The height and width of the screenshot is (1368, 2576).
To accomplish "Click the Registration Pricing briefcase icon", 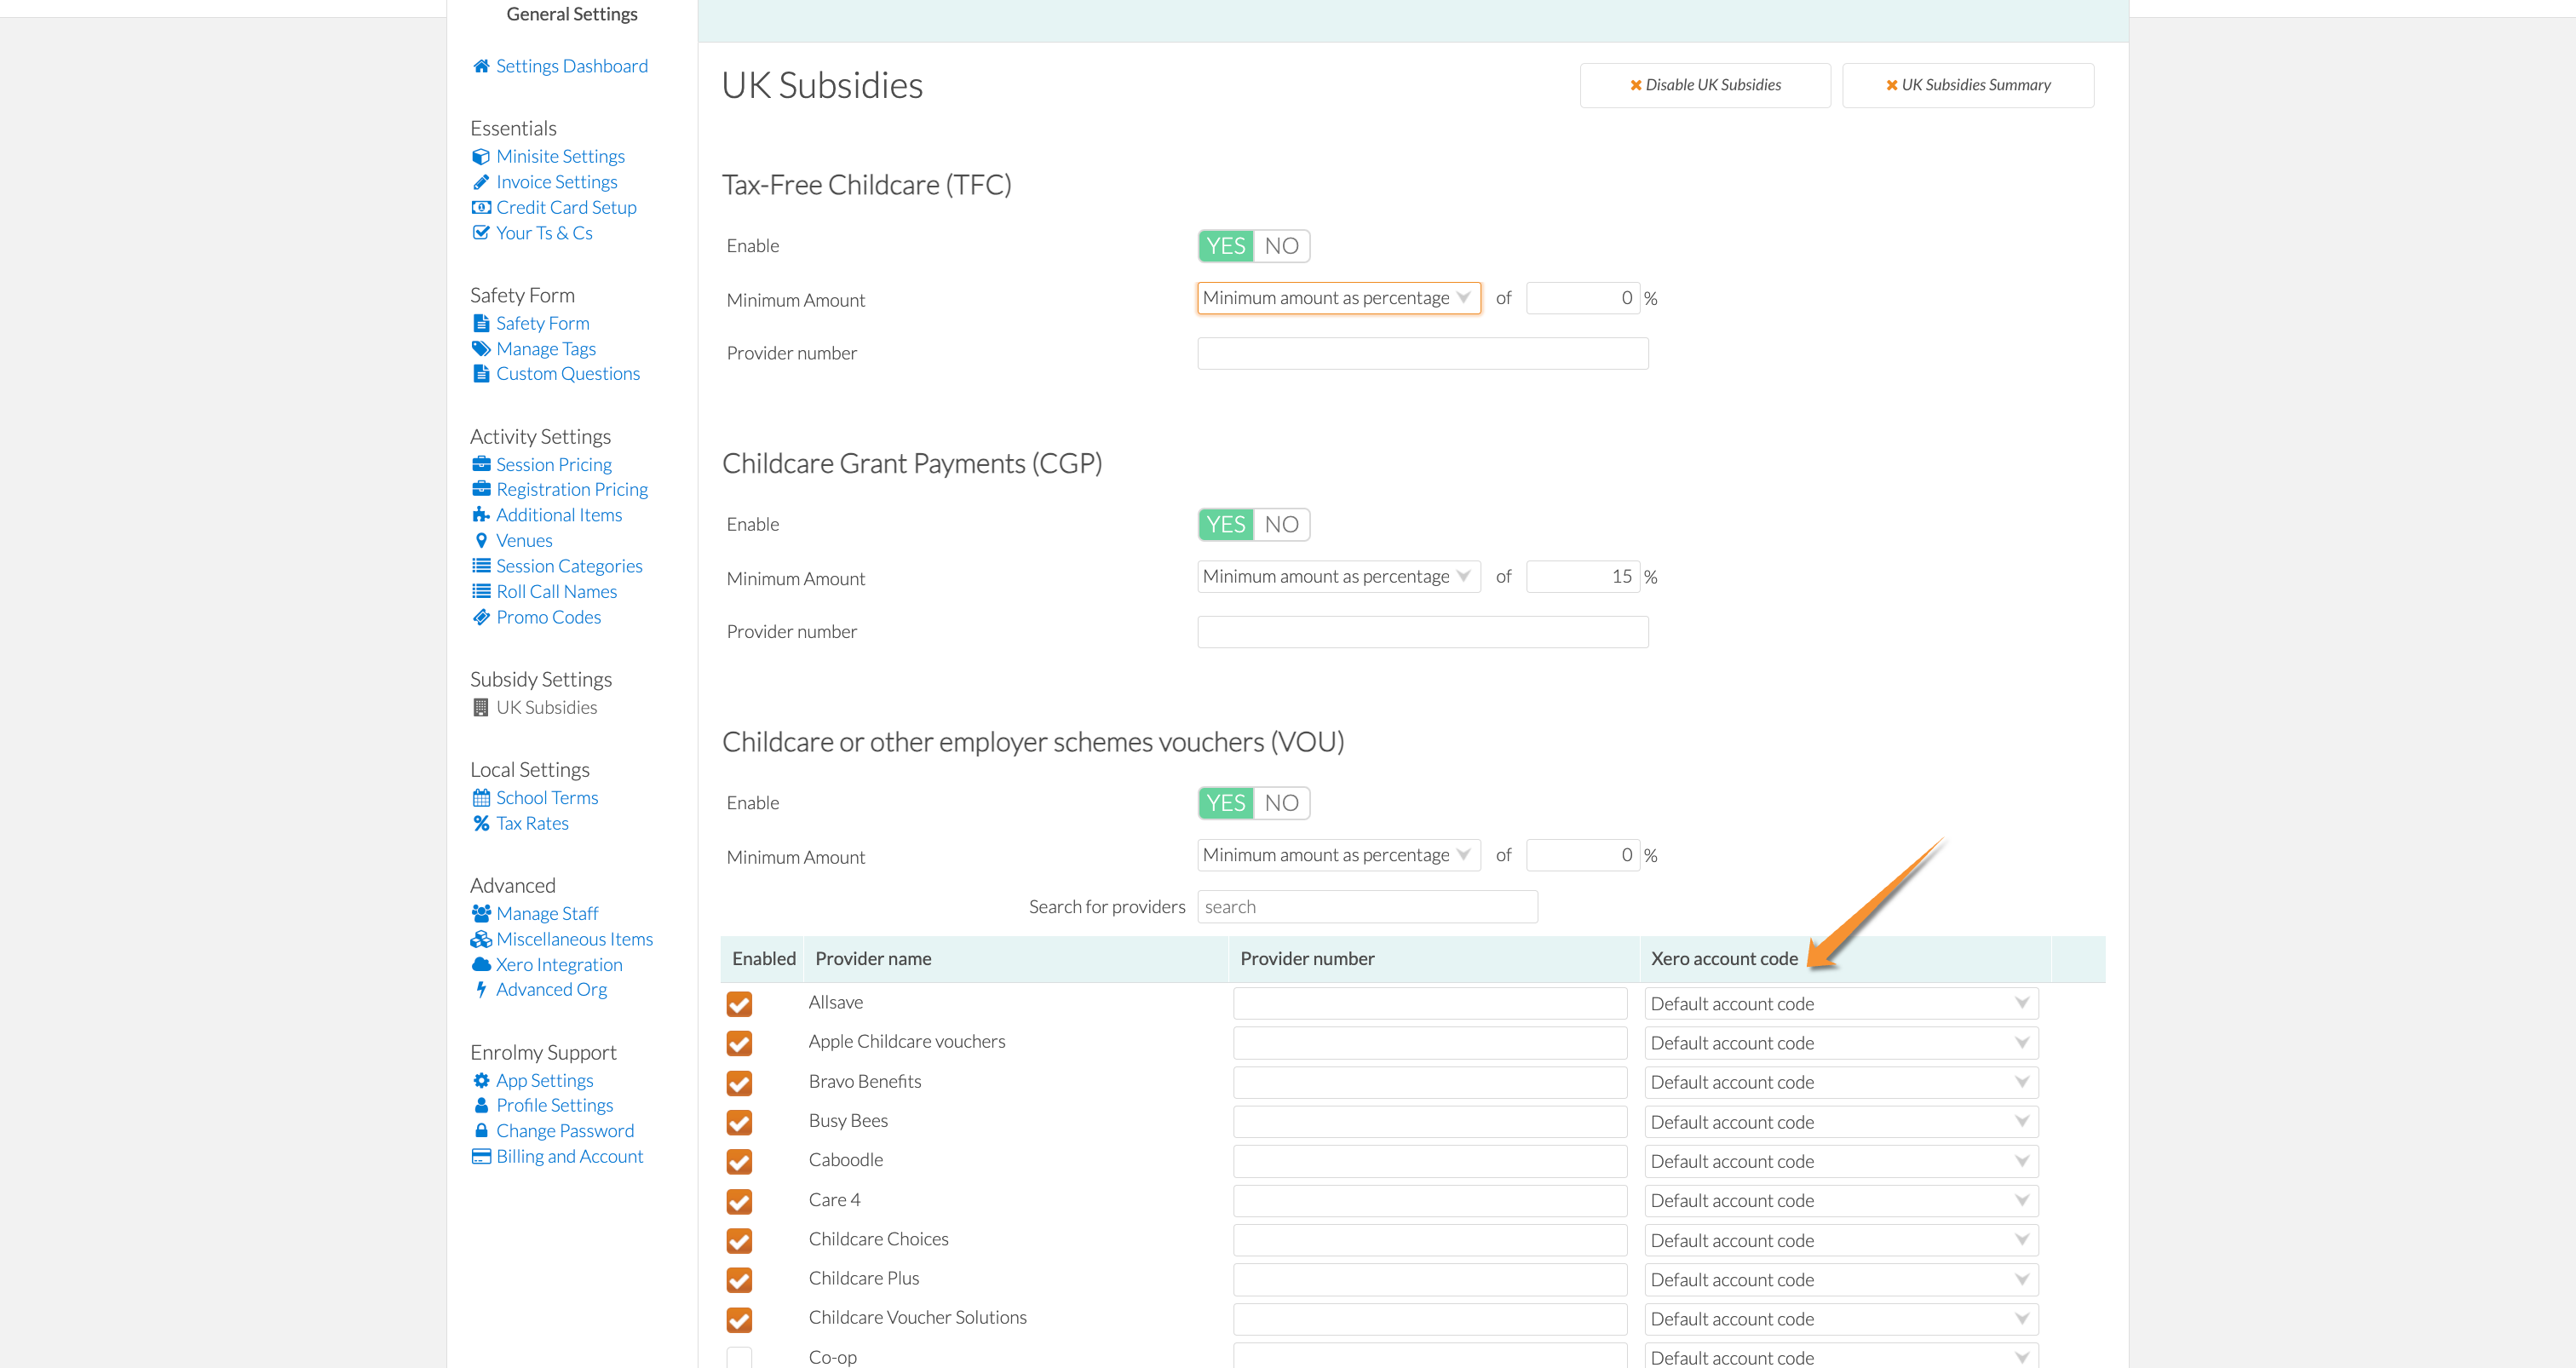I will point(481,489).
